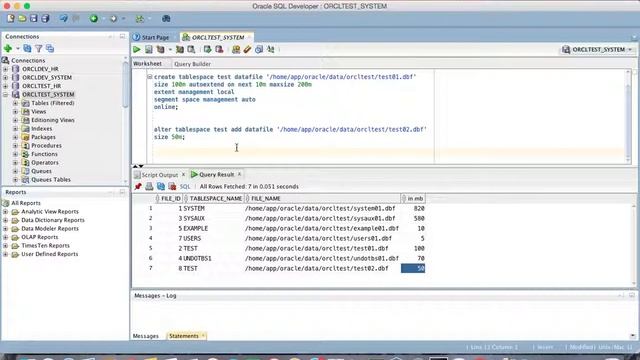Select the Query Result tab
Viewport: 640px width, 360px height.
pos(216,175)
